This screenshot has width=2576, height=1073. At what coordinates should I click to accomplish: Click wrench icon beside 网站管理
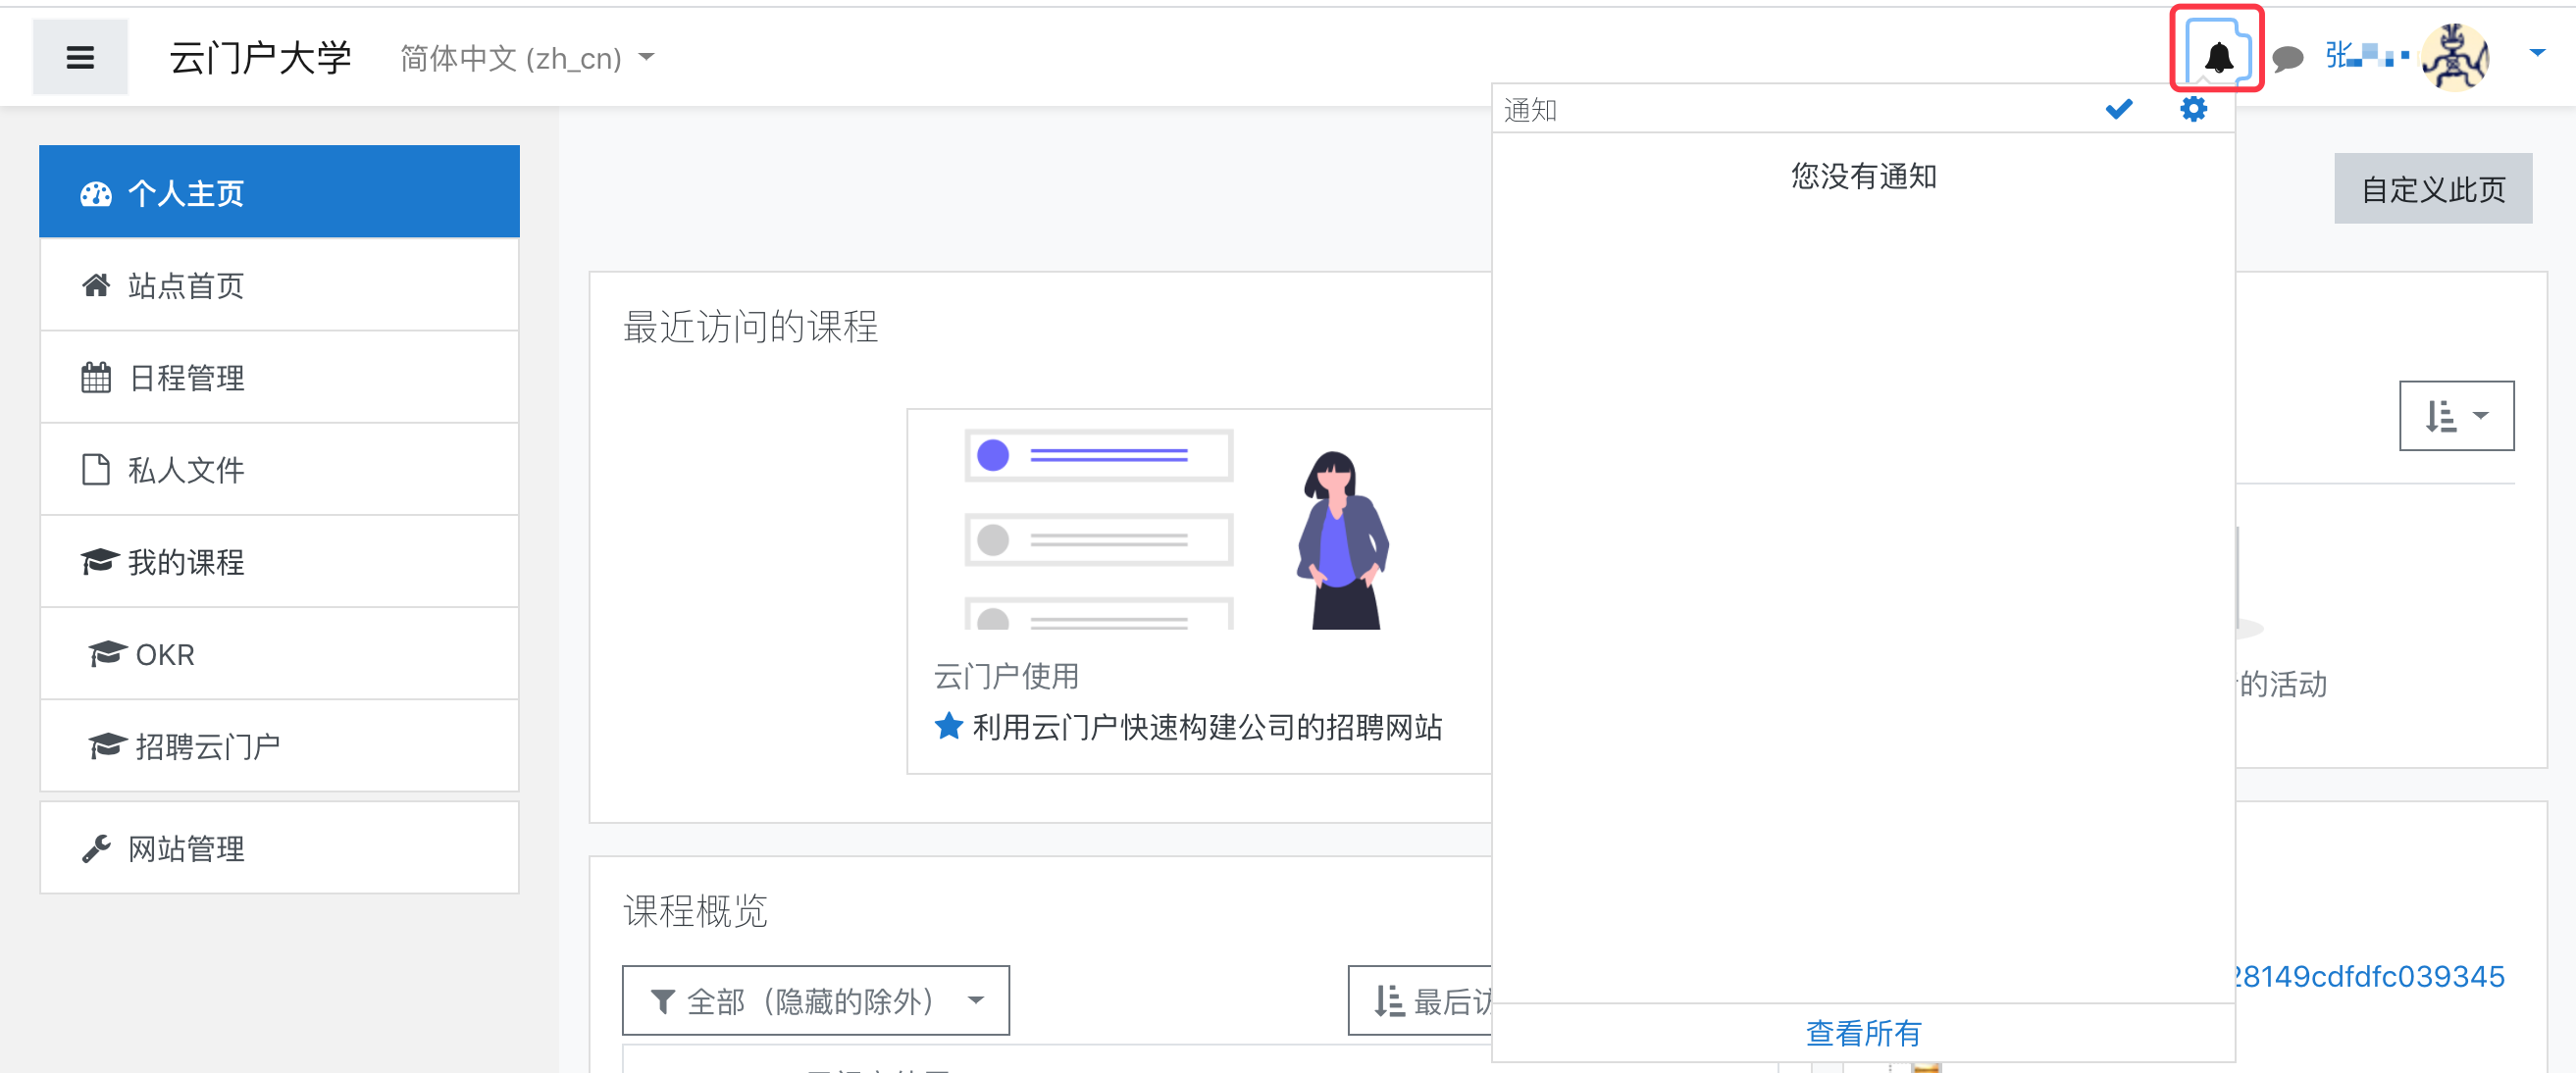pyautogui.click(x=96, y=848)
